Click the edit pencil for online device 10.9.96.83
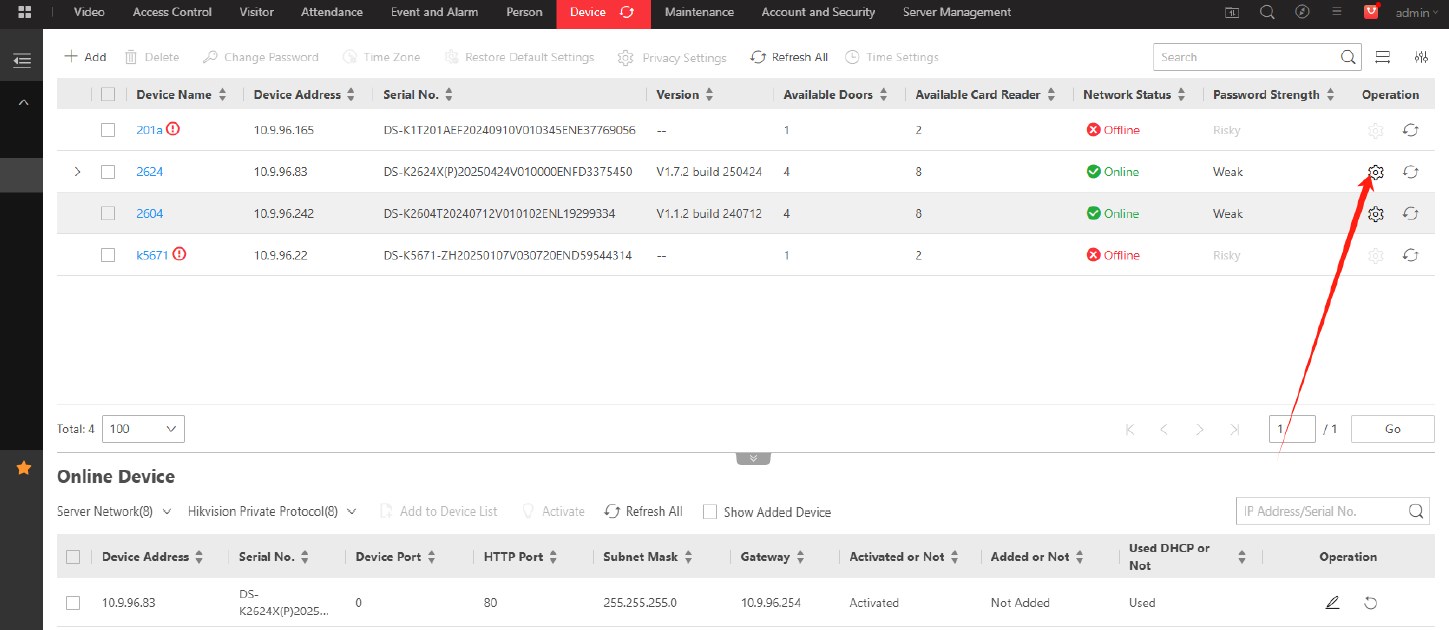Screen dimensions: 1449x630 click(x=1331, y=603)
